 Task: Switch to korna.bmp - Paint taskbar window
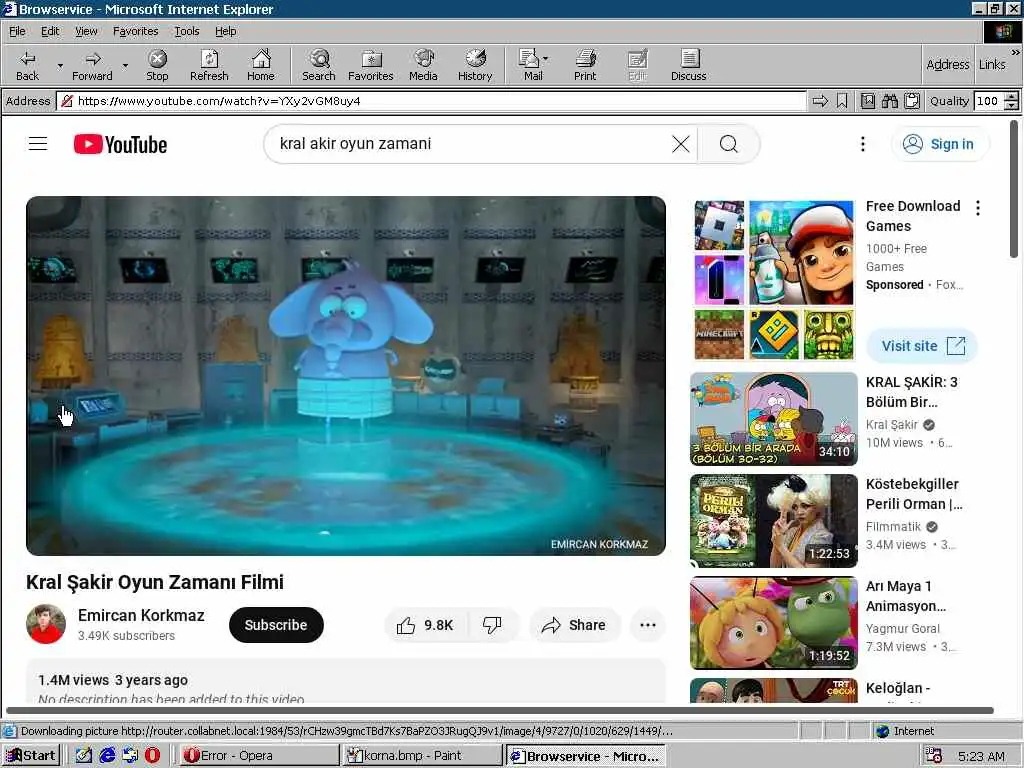coord(422,756)
